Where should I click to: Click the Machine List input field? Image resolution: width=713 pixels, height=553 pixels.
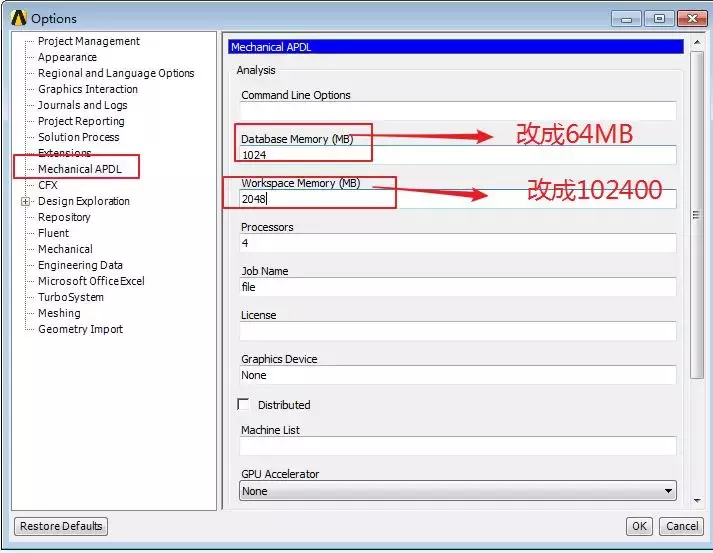click(458, 446)
